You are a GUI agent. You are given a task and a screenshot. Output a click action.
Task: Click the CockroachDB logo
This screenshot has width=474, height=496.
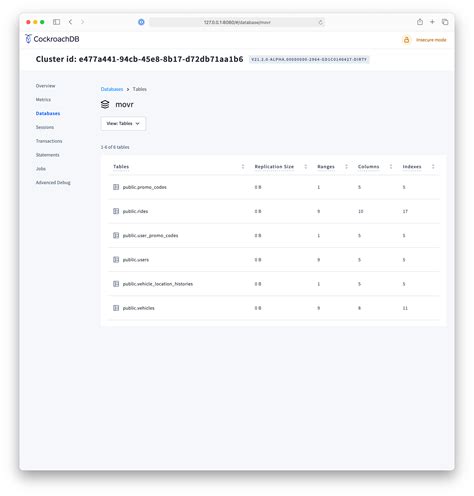click(x=52, y=39)
